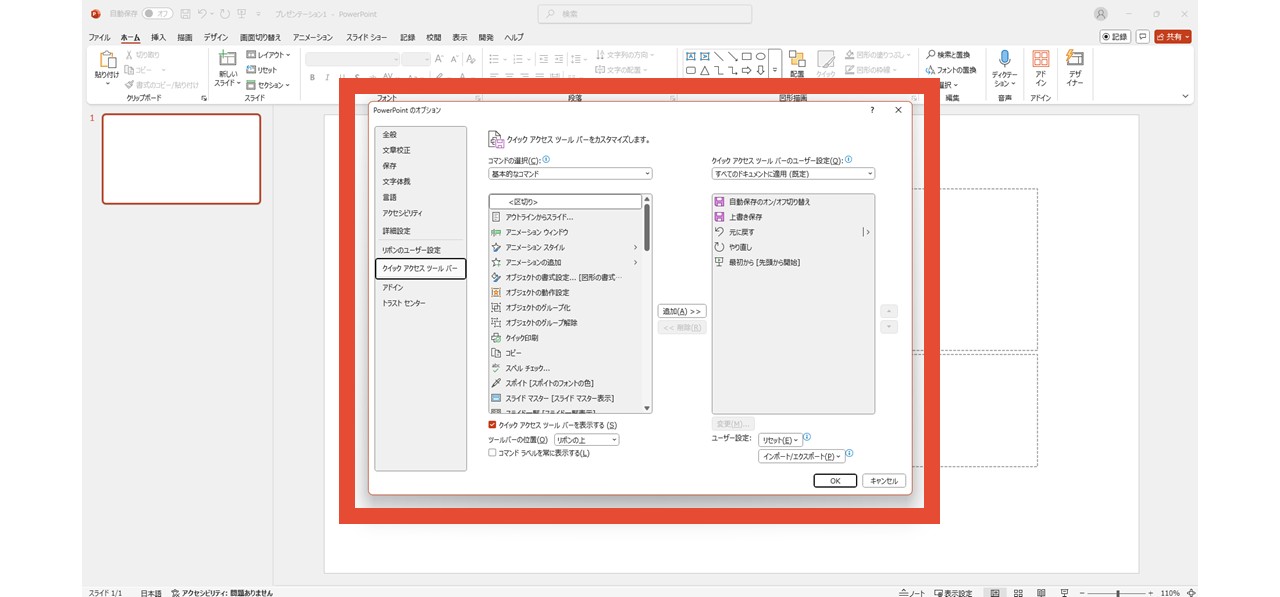This screenshot has width=1280, height=597.
Task: Click フォントの置換 in the editing group
Action: coord(950,70)
